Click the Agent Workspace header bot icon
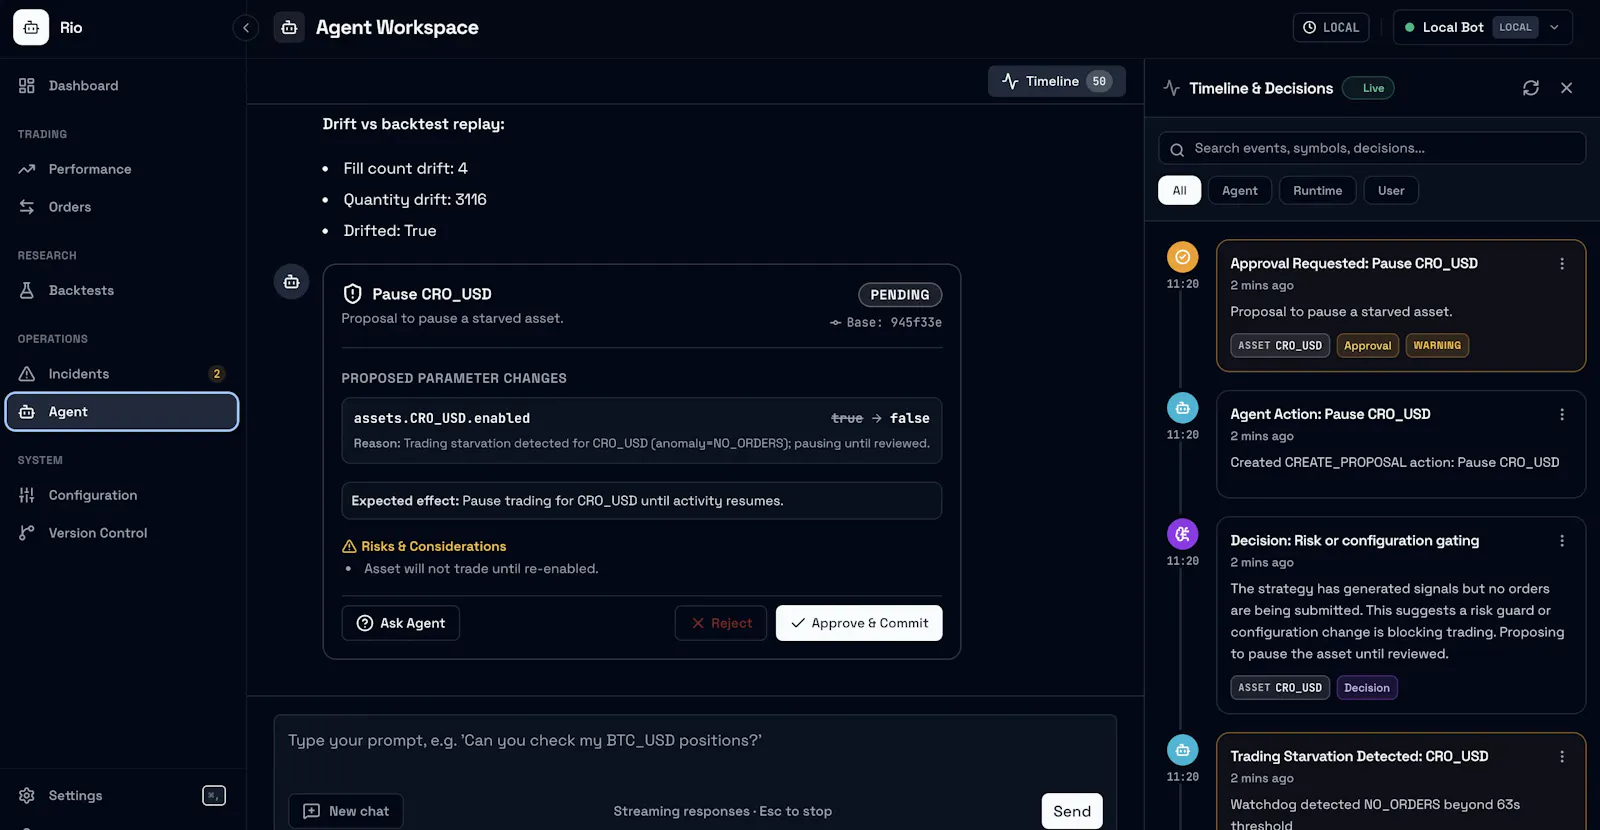 pos(289,28)
